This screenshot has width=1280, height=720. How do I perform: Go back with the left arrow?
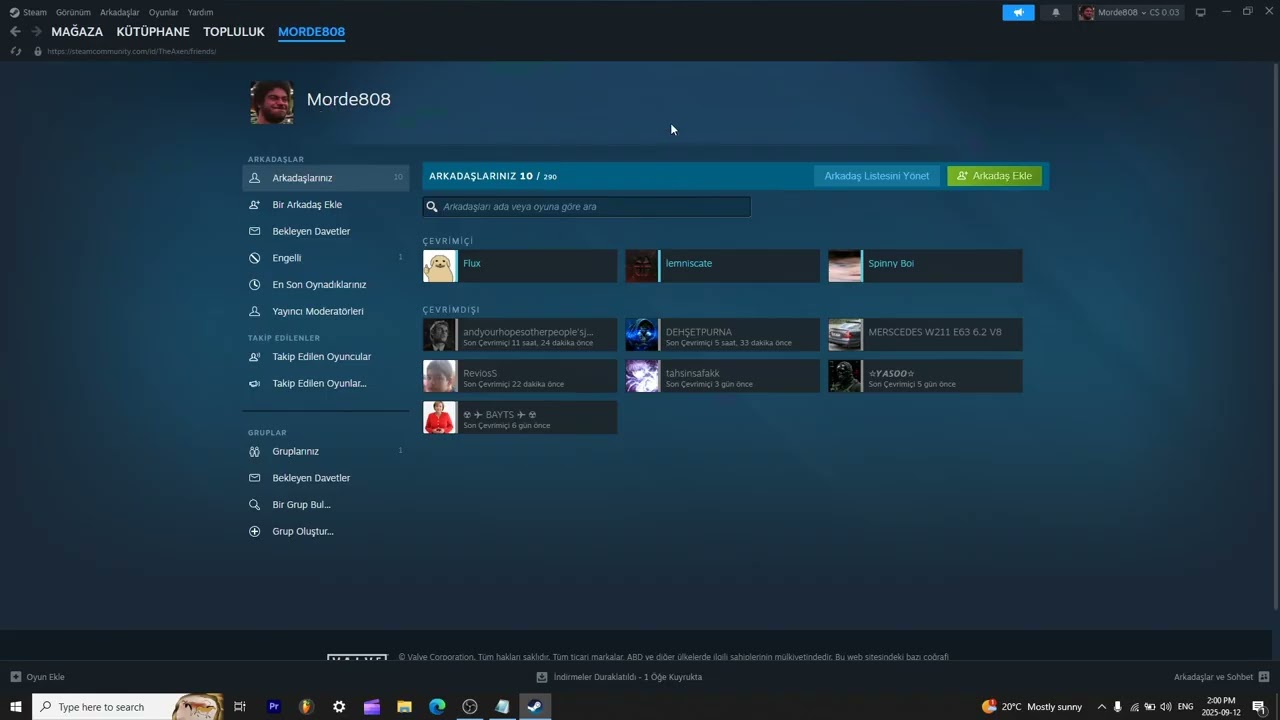[x=15, y=32]
